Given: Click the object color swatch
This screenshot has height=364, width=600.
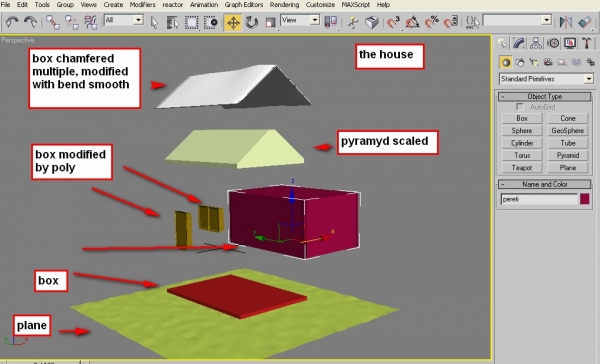Looking at the screenshot, I should point(585,199).
